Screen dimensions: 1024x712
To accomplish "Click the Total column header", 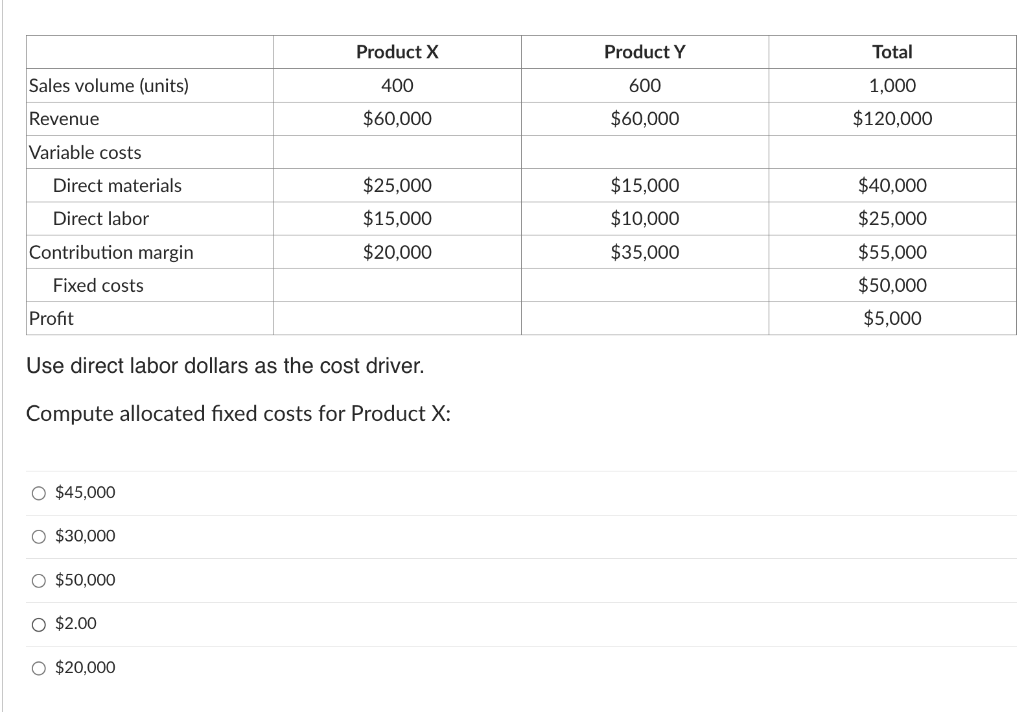I will click(x=892, y=52).
